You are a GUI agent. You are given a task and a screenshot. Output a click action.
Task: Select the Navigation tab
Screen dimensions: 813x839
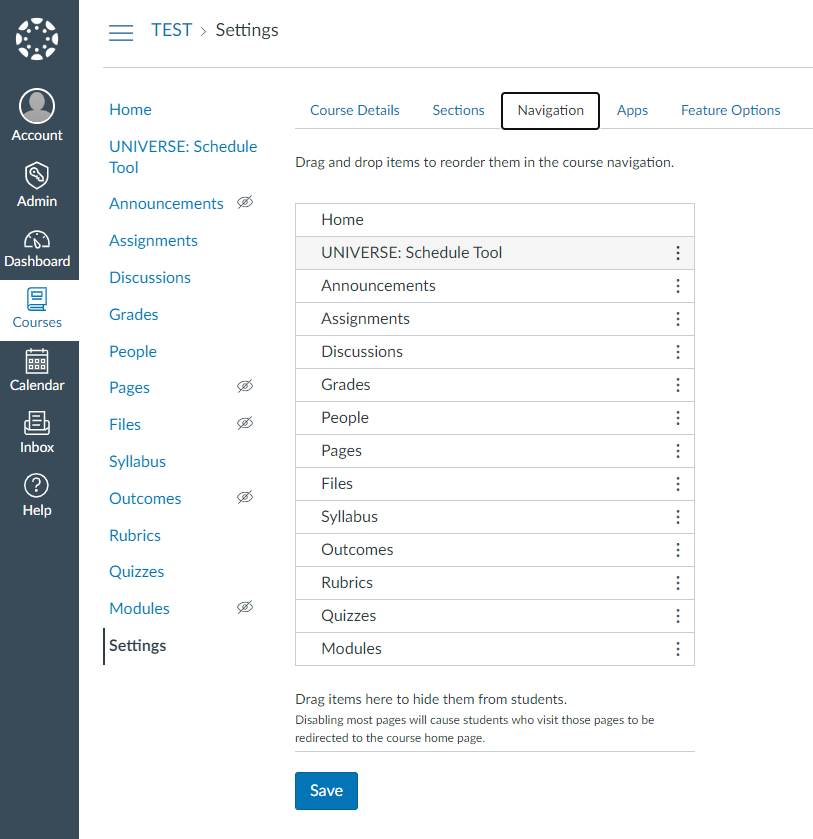[x=550, y=111]
